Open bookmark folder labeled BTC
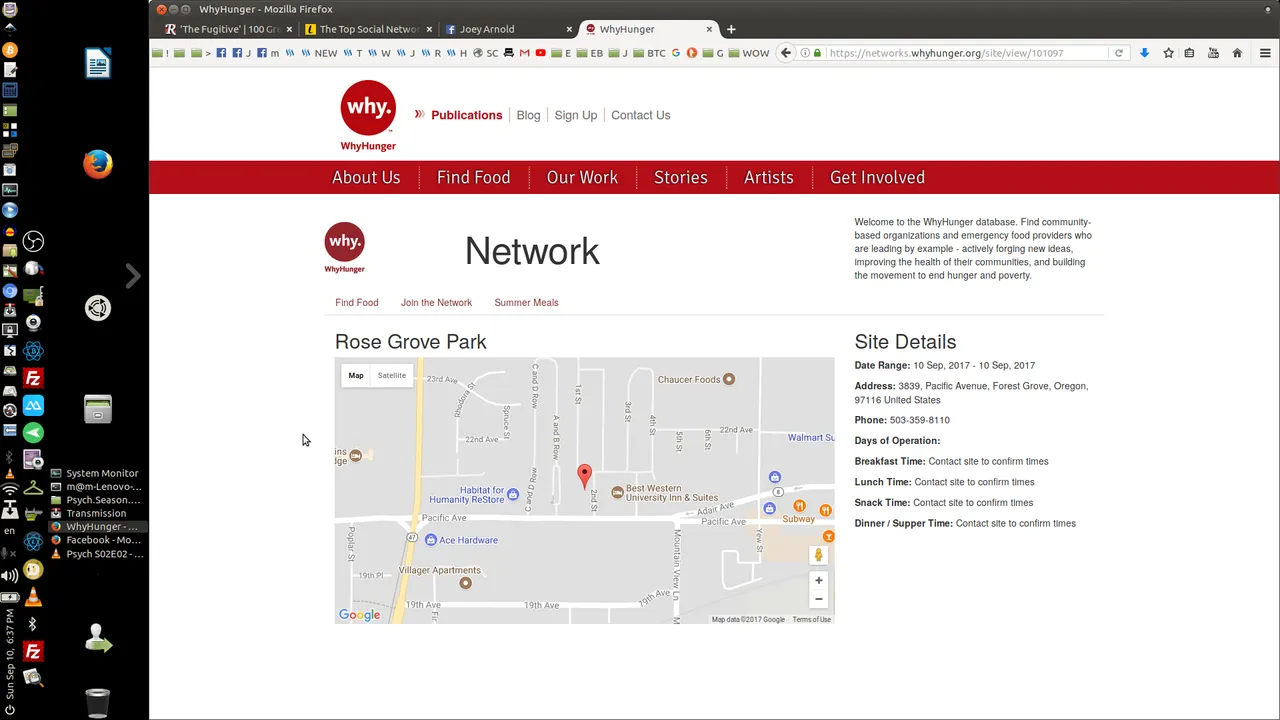 click(647, 53)
